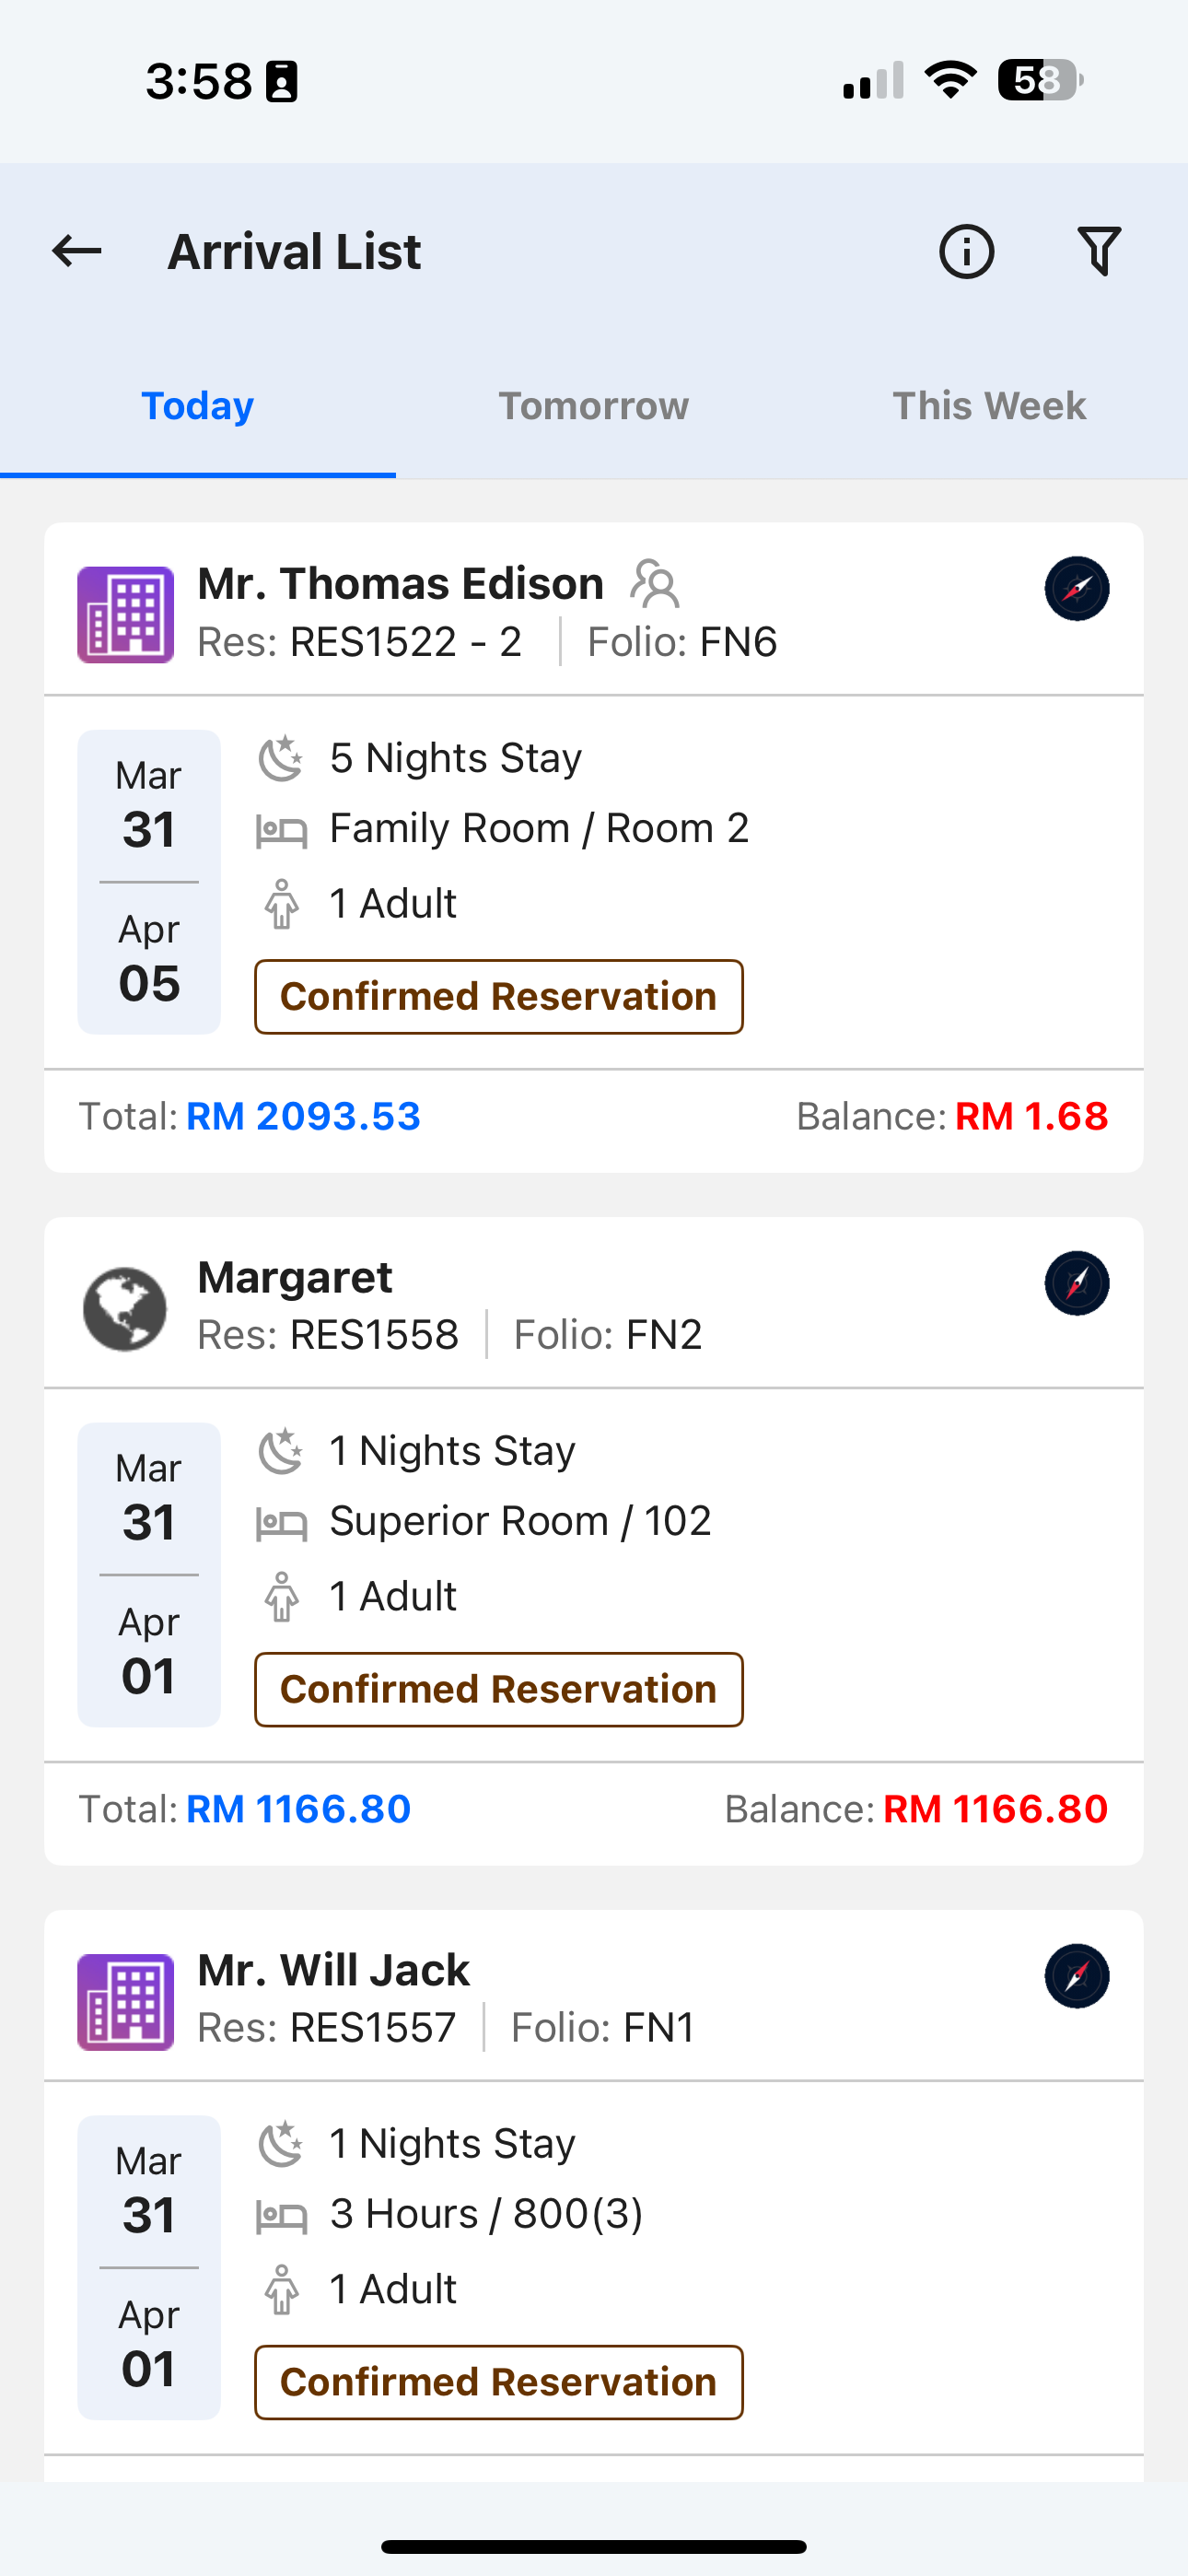The width and height of the screenshot is (1188, 2576).
Task: Select Mar 31 to Apr 05 date block
Action: pos(149,882)
